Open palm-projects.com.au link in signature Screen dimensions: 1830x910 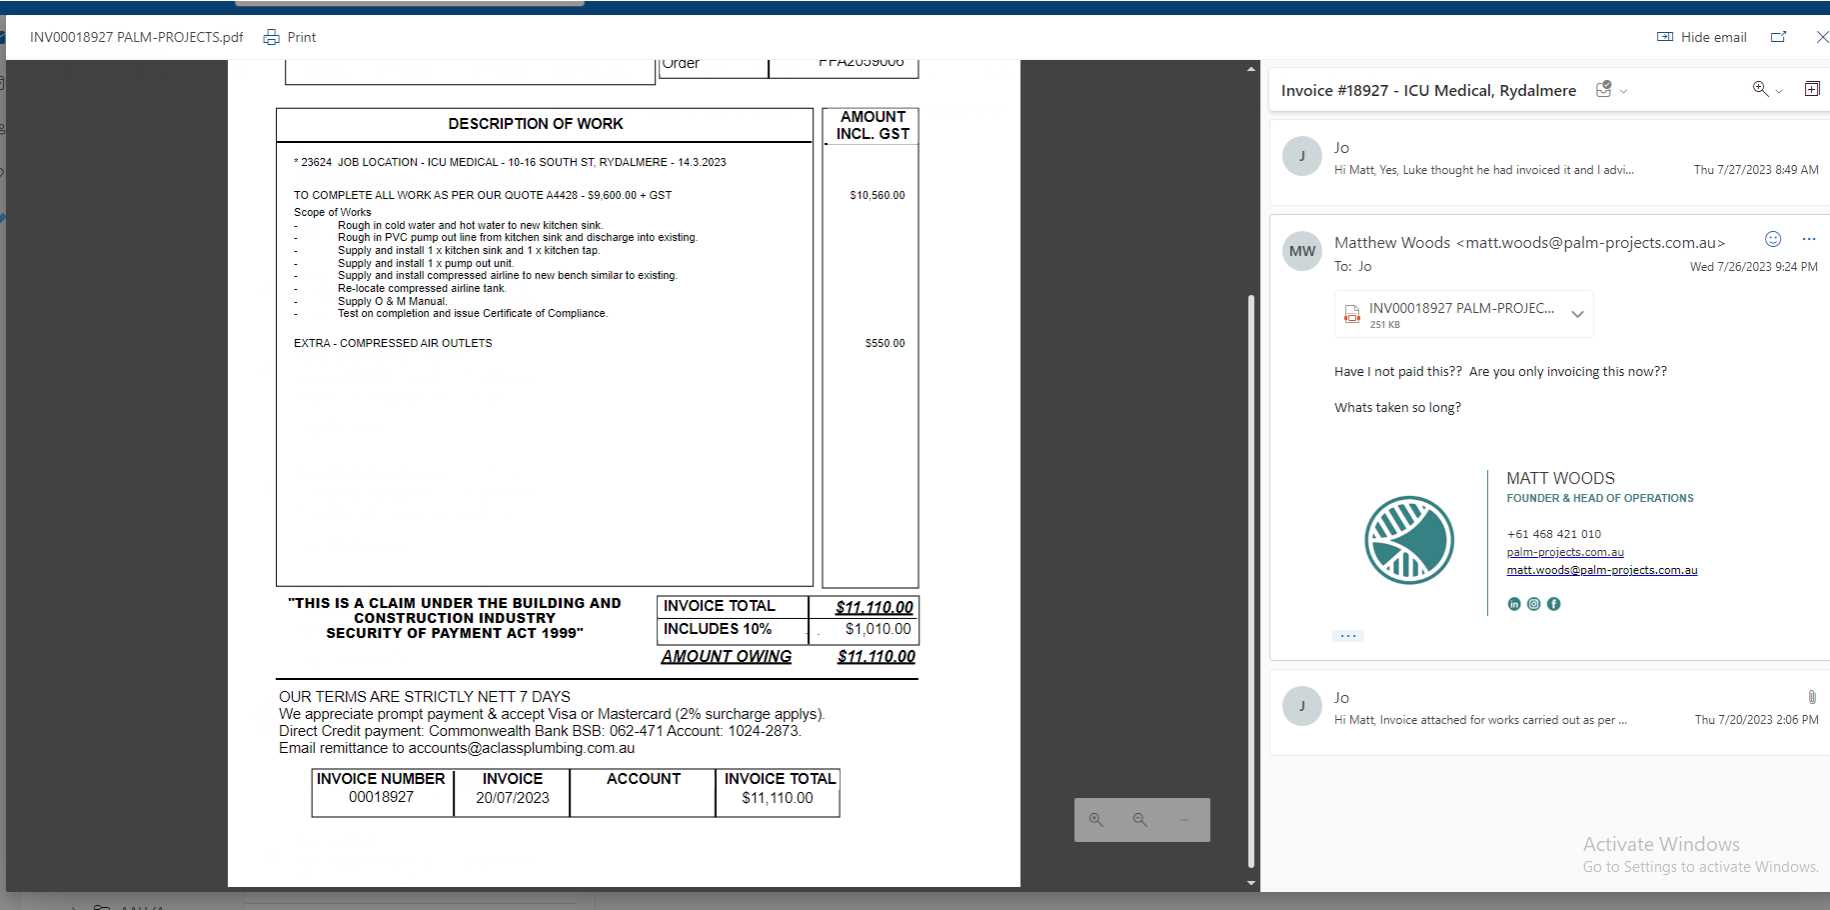click(1565, 552)
